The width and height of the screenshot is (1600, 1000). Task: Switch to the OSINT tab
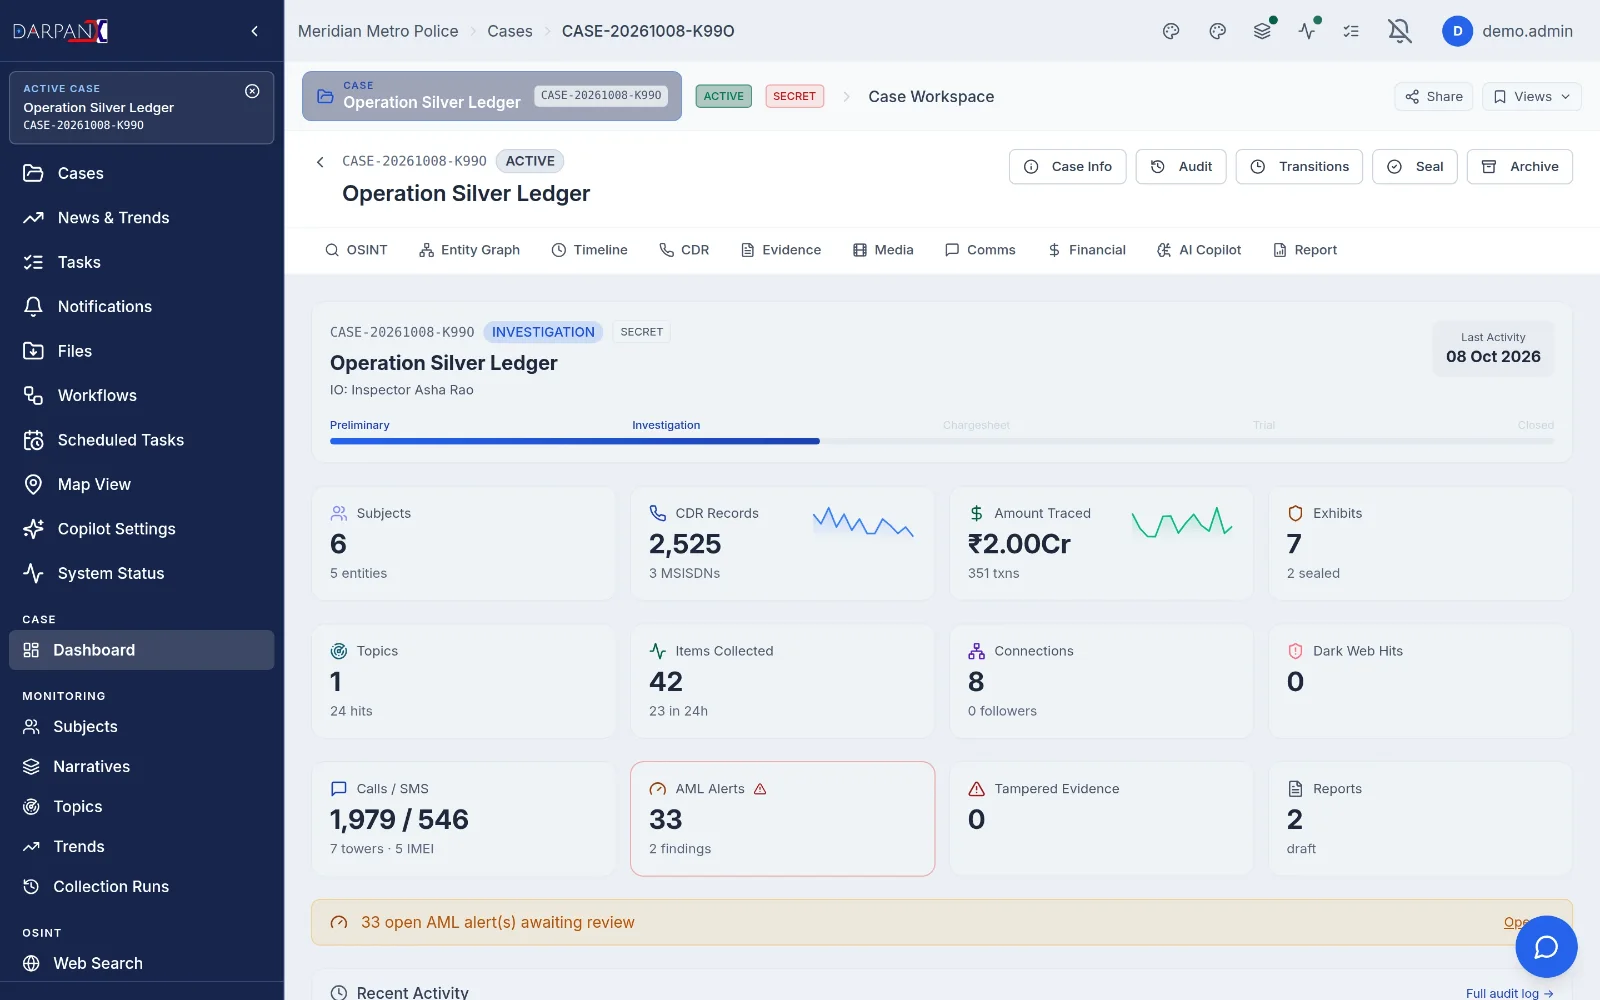click(x=356, y=250)
